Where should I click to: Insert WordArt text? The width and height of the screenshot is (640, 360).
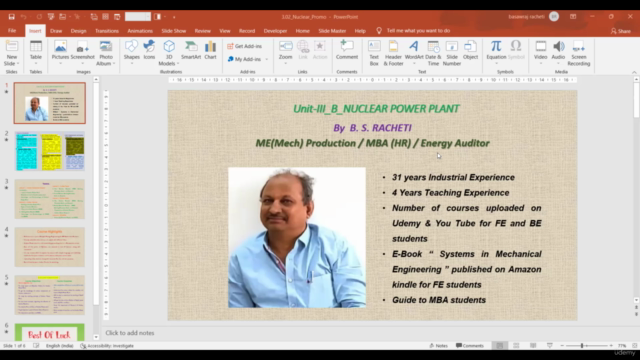[414, 53]
